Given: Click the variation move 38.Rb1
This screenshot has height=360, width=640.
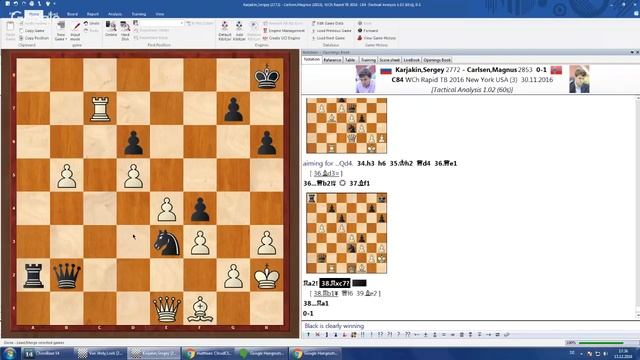Looking at the screenshot, I should 326,293.
